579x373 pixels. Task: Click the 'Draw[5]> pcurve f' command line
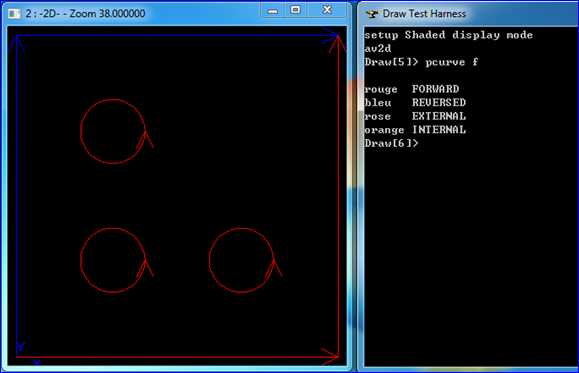421,62
